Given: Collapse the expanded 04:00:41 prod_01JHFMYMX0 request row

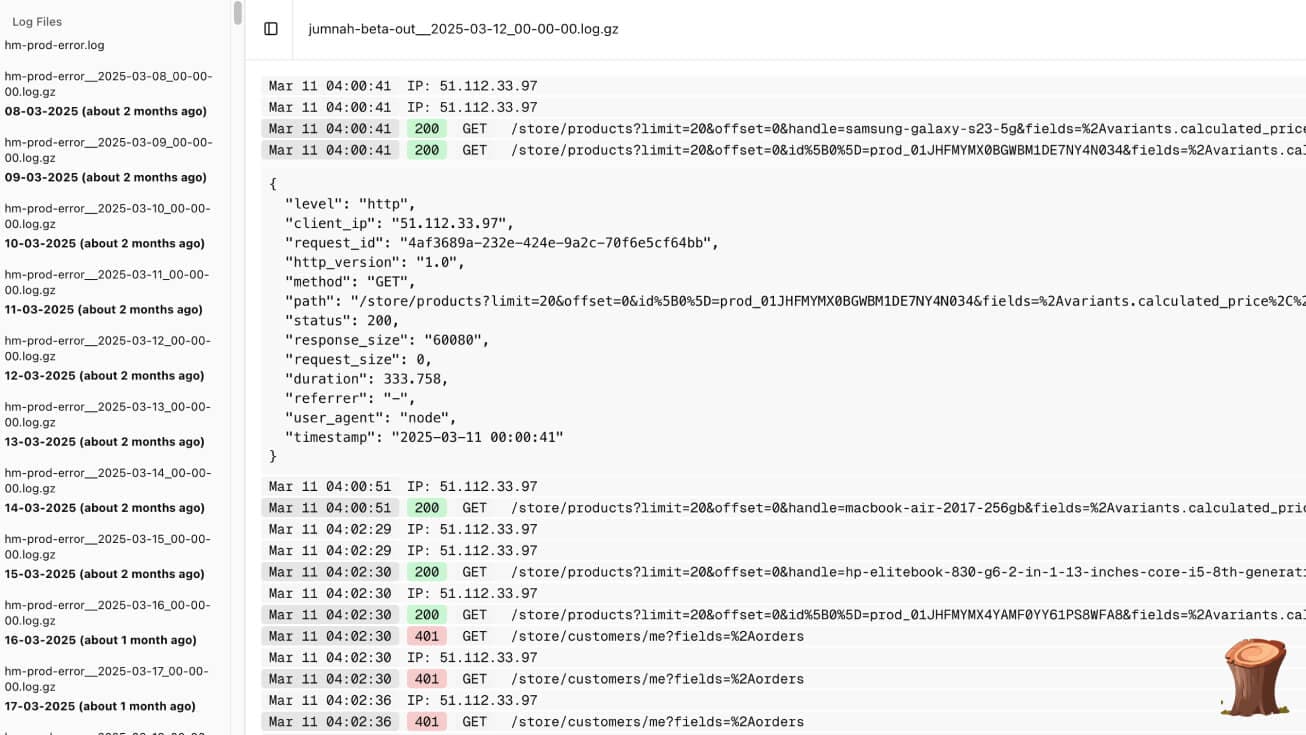Looking at the screenshot, I should tap(780, 150).
